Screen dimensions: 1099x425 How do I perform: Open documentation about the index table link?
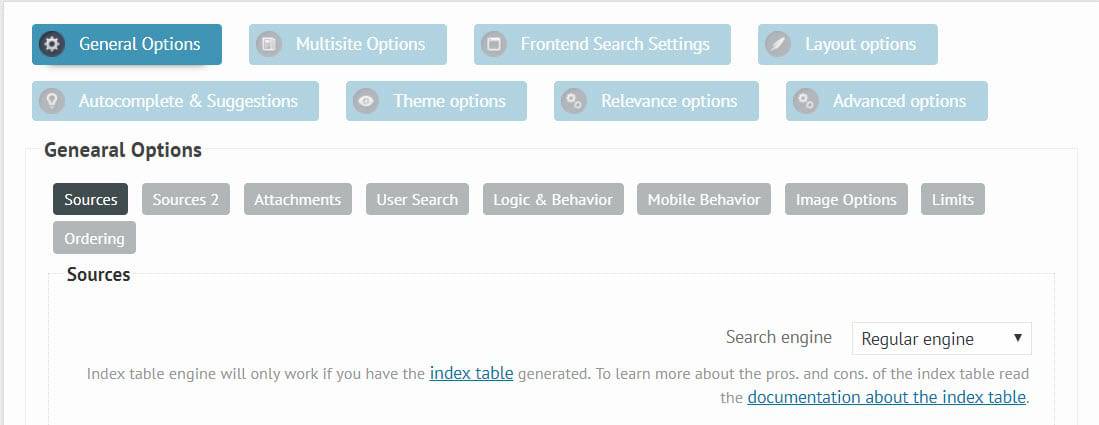(887, 397)
